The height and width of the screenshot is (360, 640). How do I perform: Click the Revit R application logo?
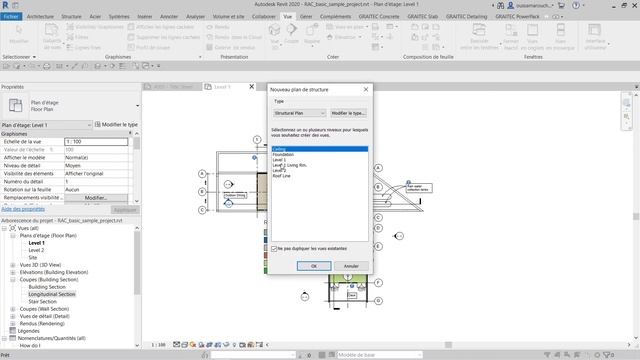click(5, 5)
